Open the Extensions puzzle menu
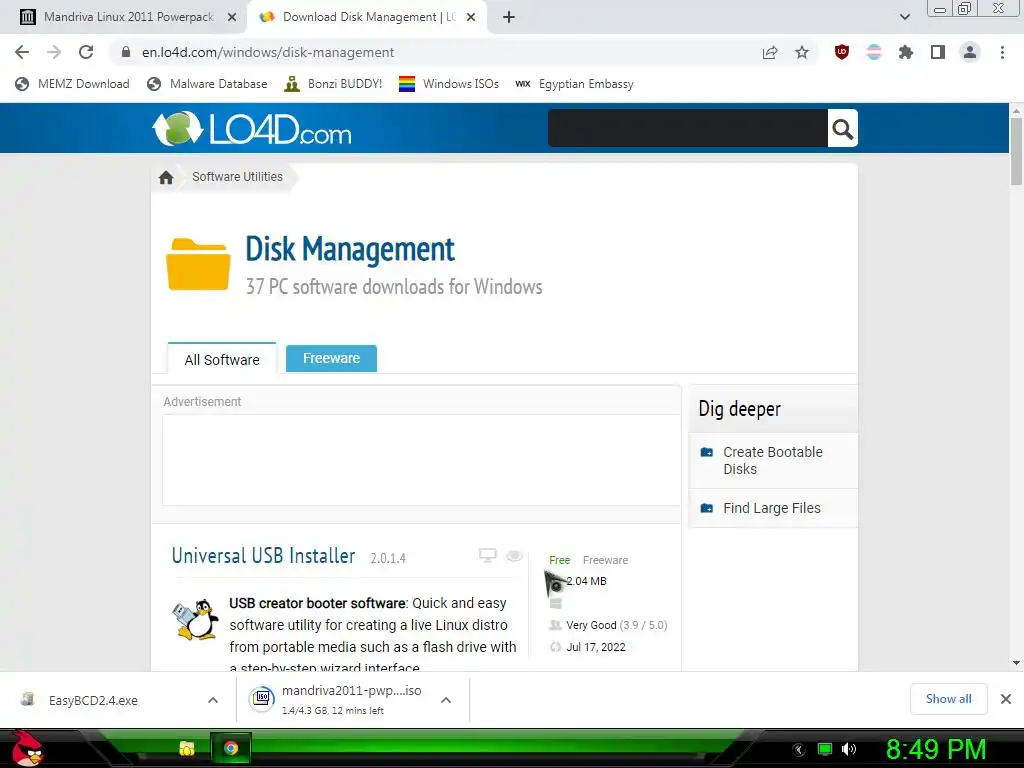 [905, 52]
